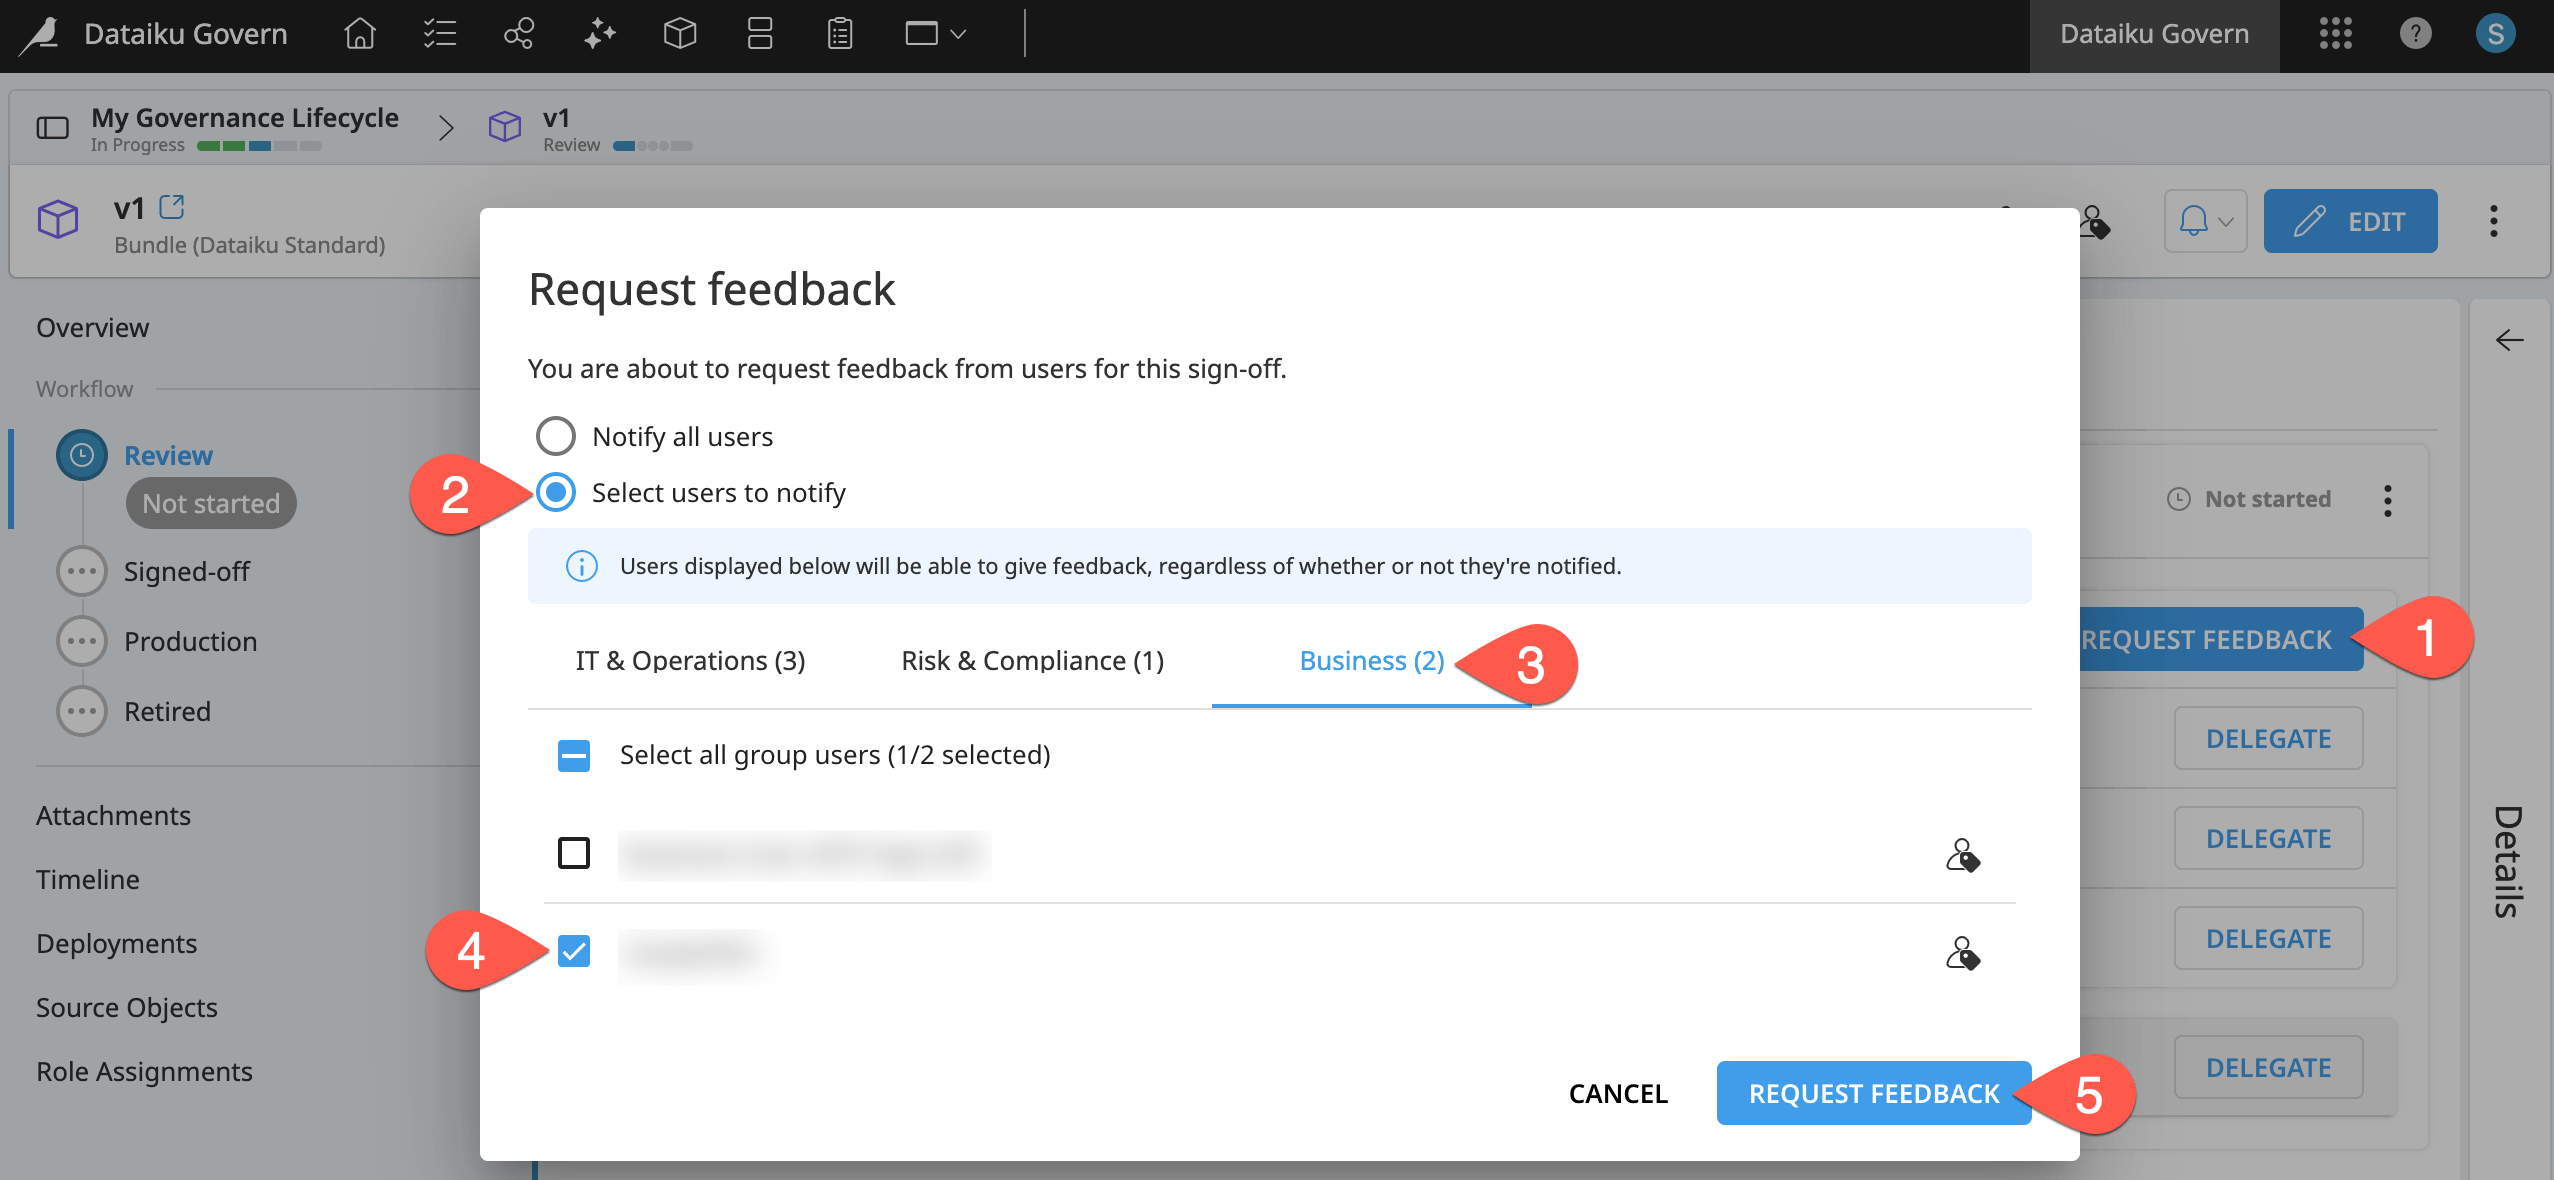Open the apps grid icon near Dataiku Govern

pos(2334,34)
